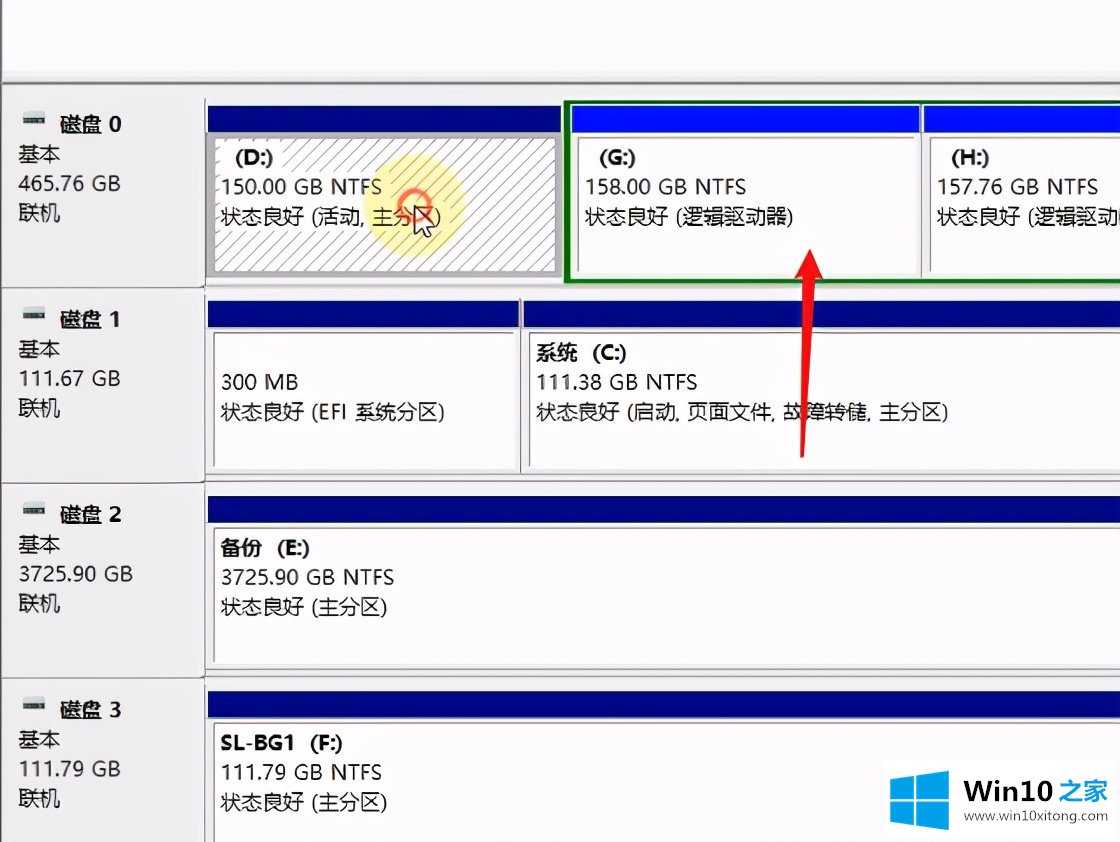Viewport: 1120px width, 842px height.
Task: Click the 111.67 GB disk size text
Action: point(69,379)
